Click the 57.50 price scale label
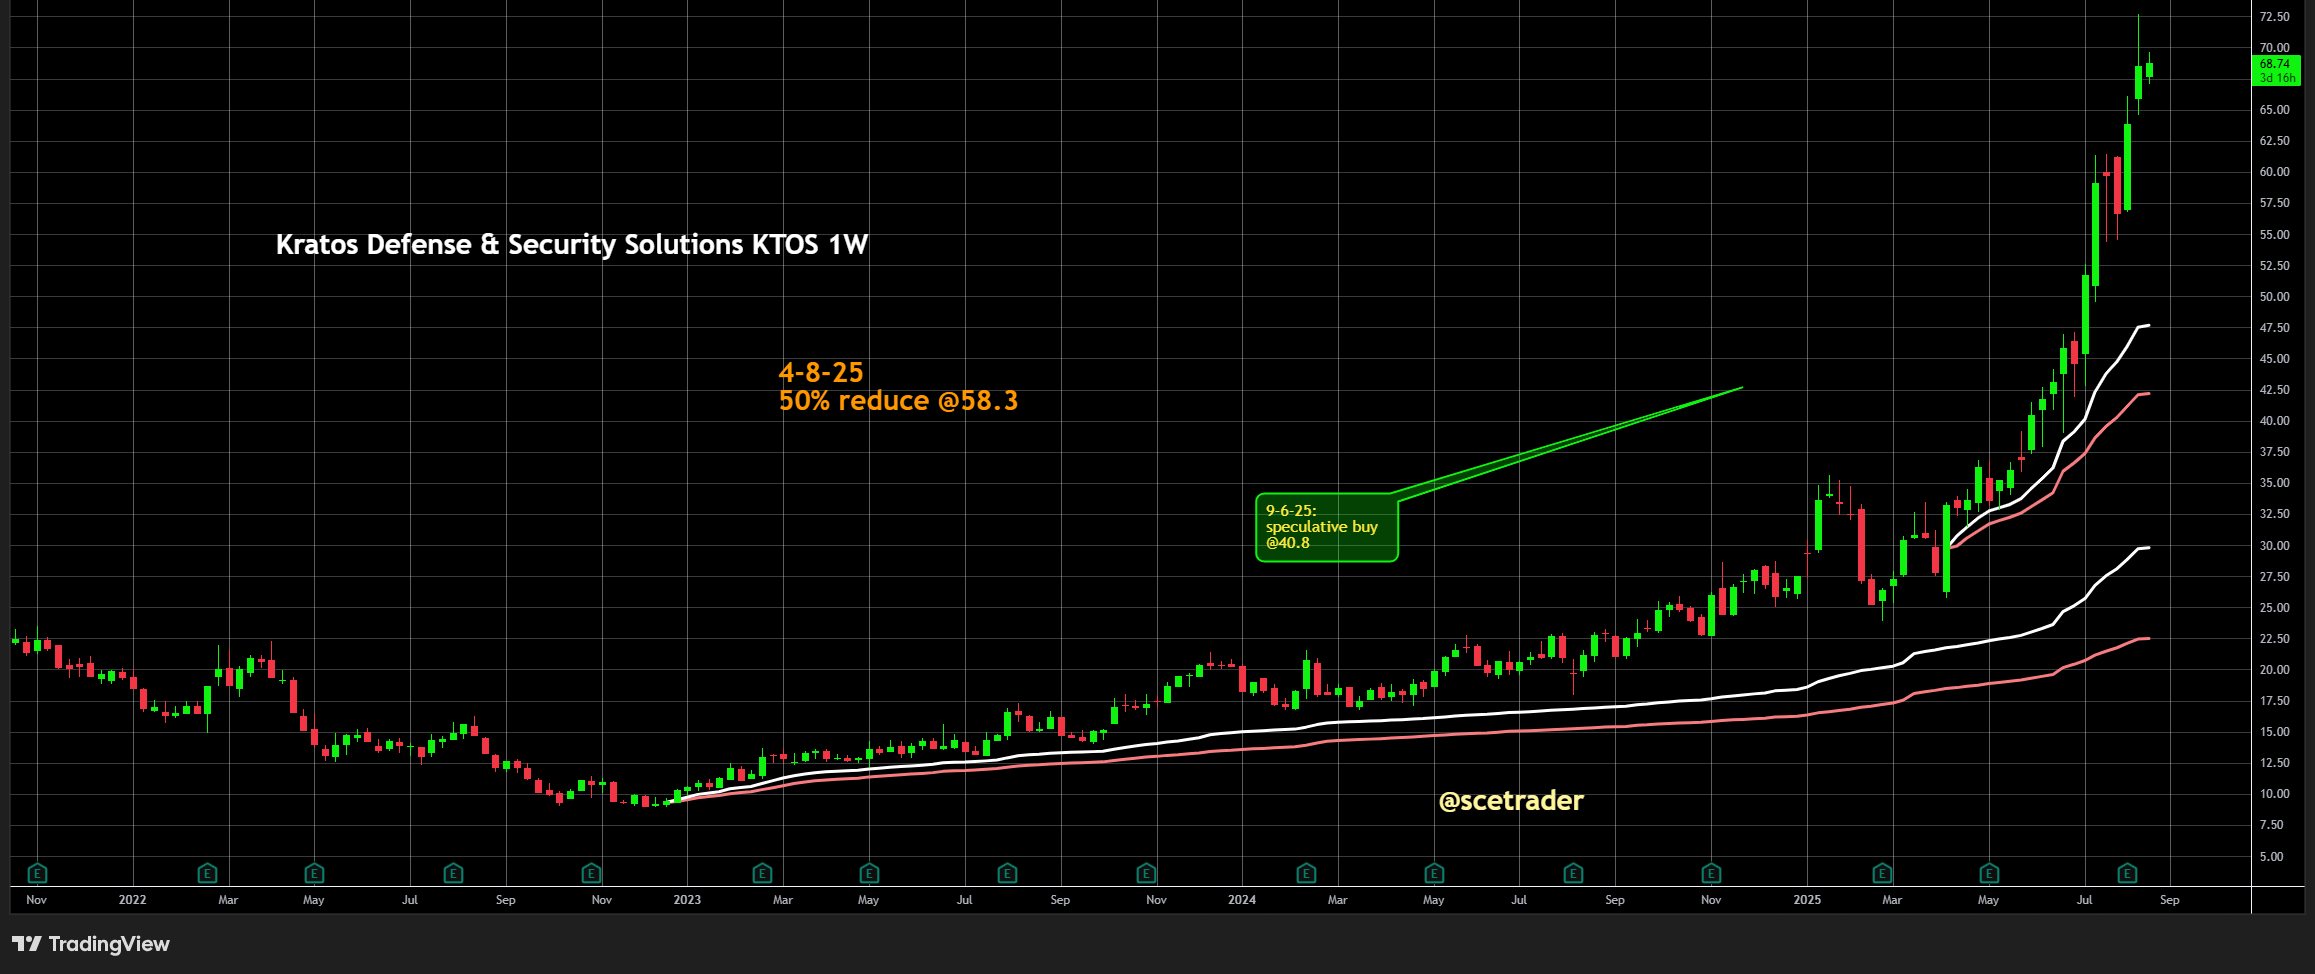 [x=2274, y=203]
